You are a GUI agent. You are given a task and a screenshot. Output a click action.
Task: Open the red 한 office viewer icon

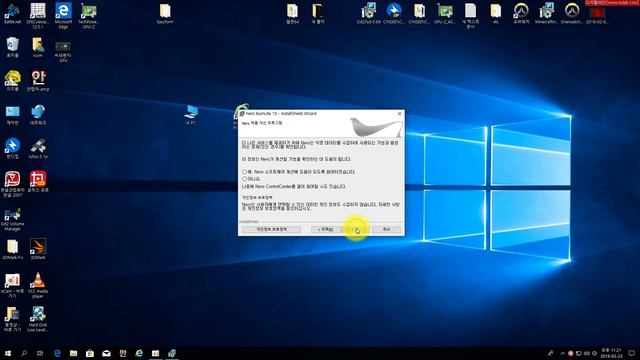(x=38, y=182)
